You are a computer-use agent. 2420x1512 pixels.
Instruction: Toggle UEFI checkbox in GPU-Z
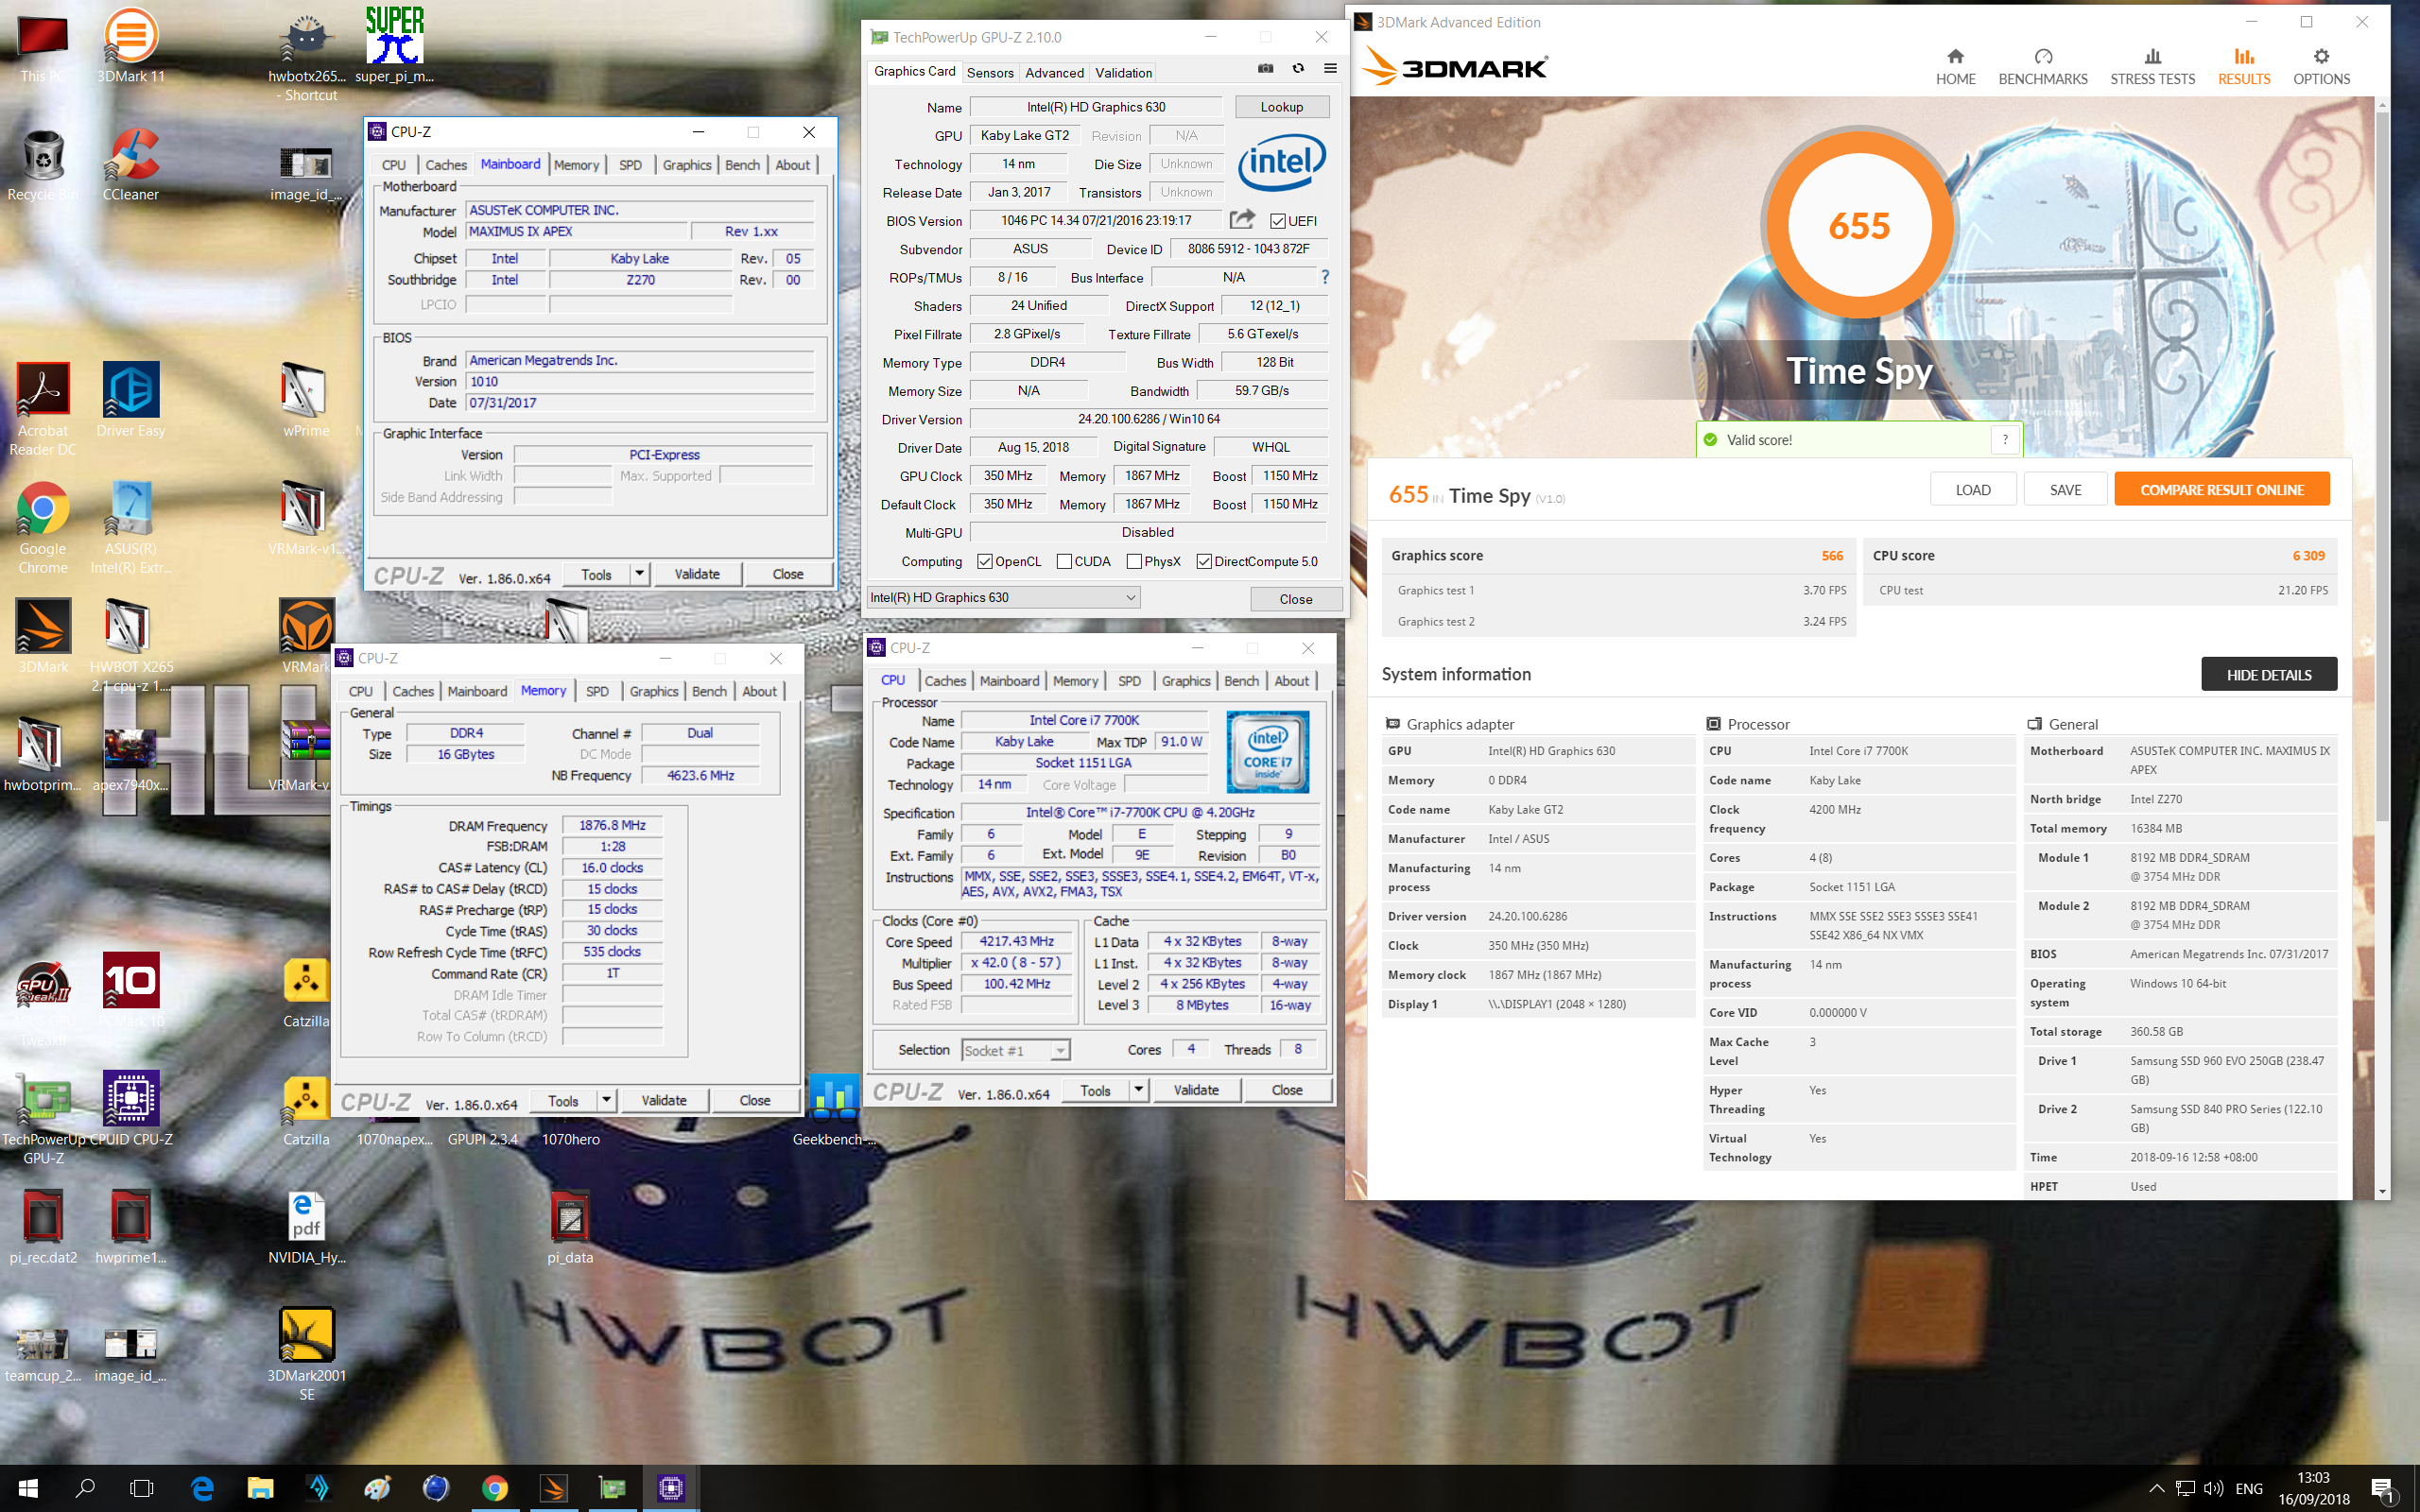(x=1277, y=221)
